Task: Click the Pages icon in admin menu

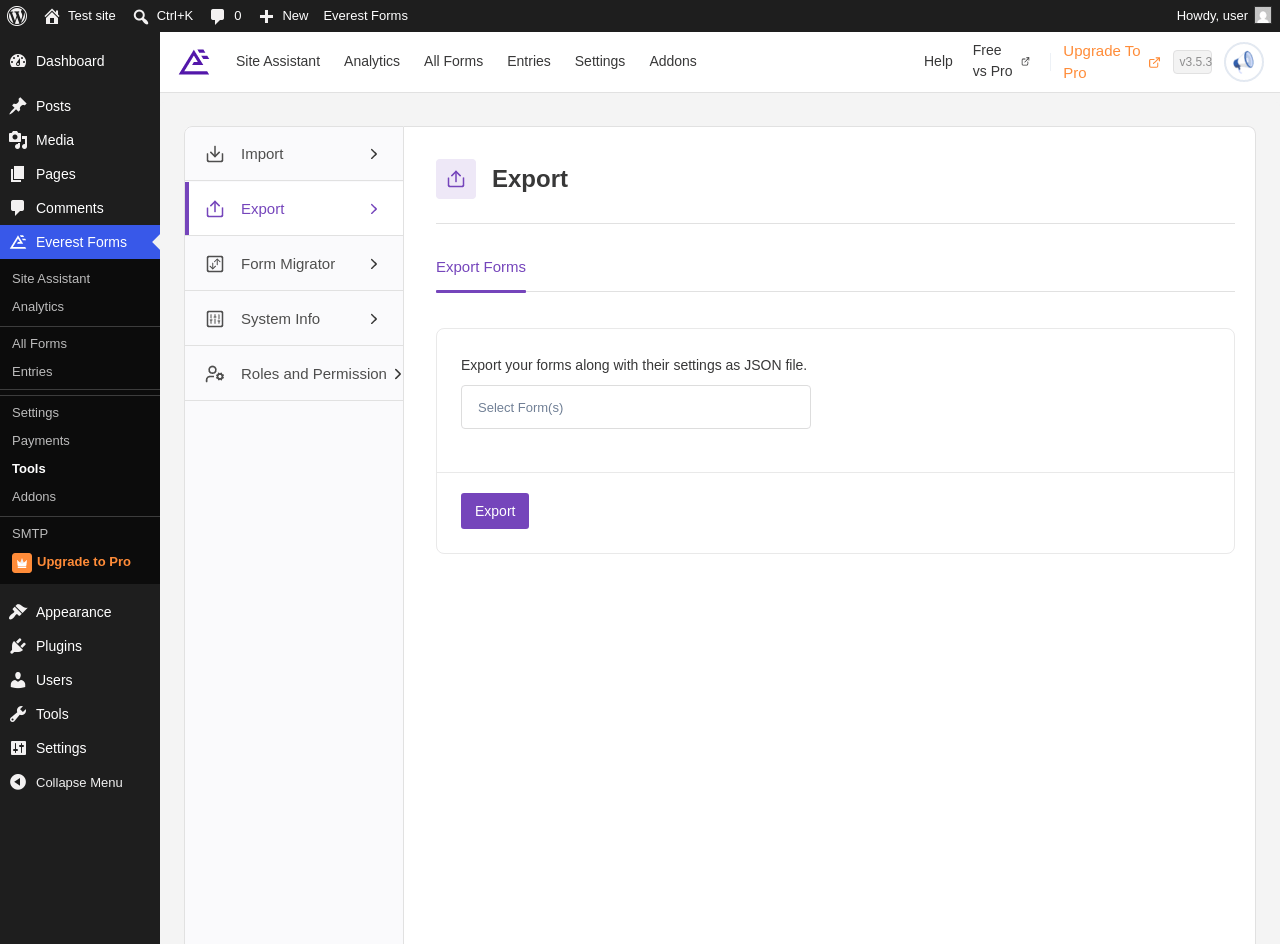Action: 18,174
